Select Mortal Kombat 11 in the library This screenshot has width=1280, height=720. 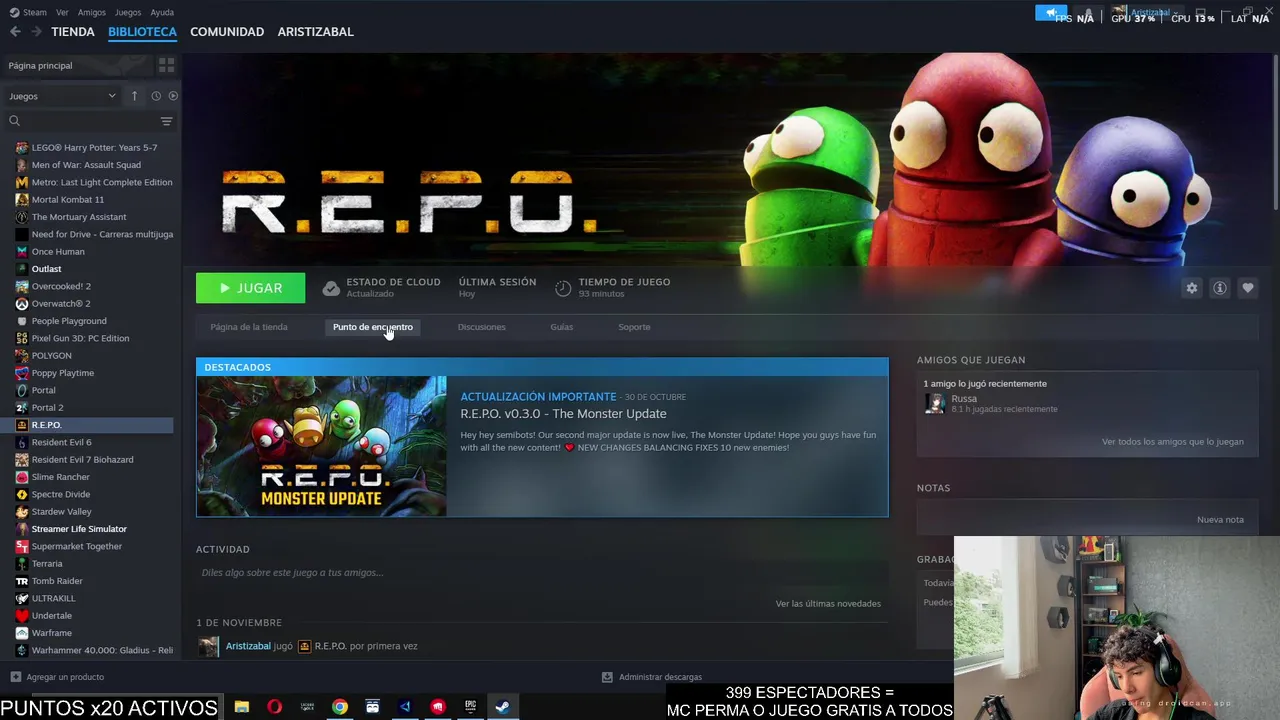click(68, 199)
